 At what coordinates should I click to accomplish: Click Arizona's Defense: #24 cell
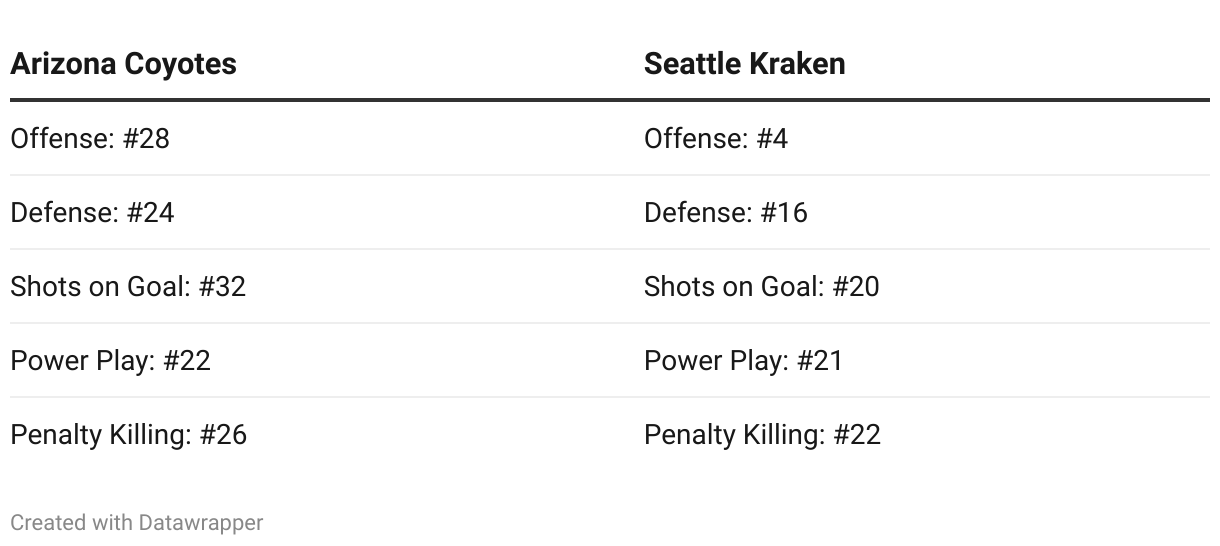point(92,212)
